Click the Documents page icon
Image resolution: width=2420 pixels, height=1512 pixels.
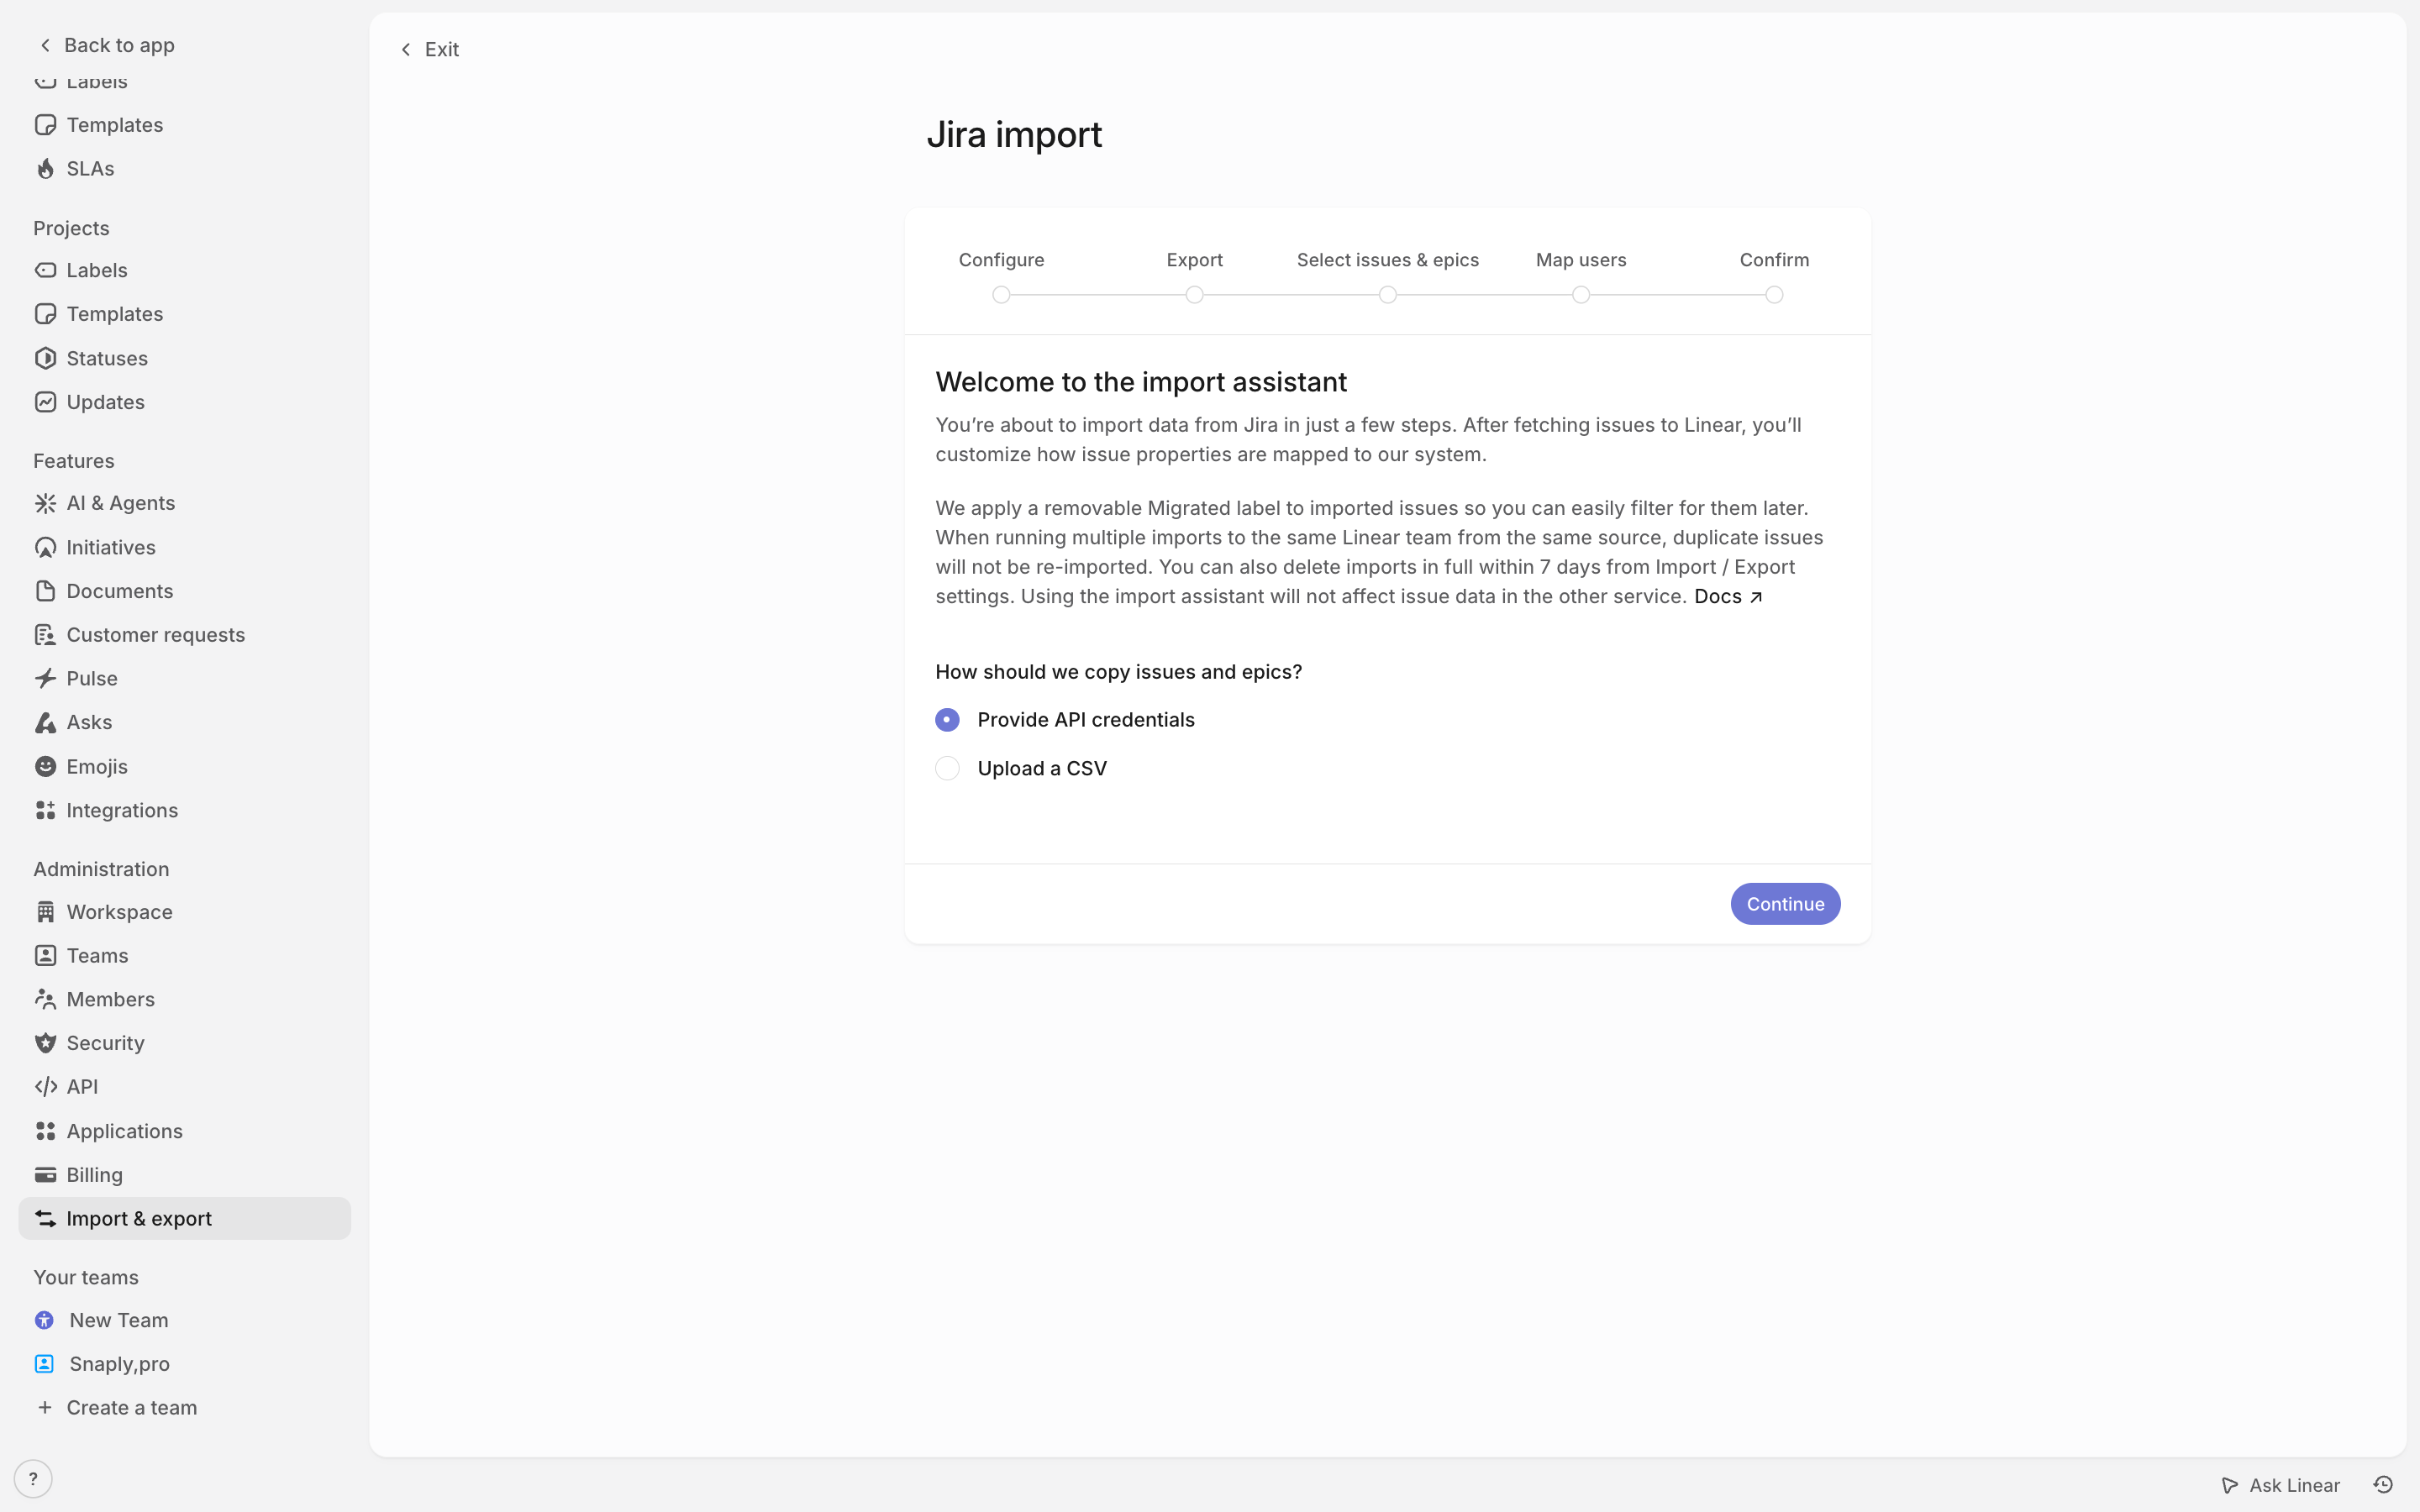(x=45, y=591)
